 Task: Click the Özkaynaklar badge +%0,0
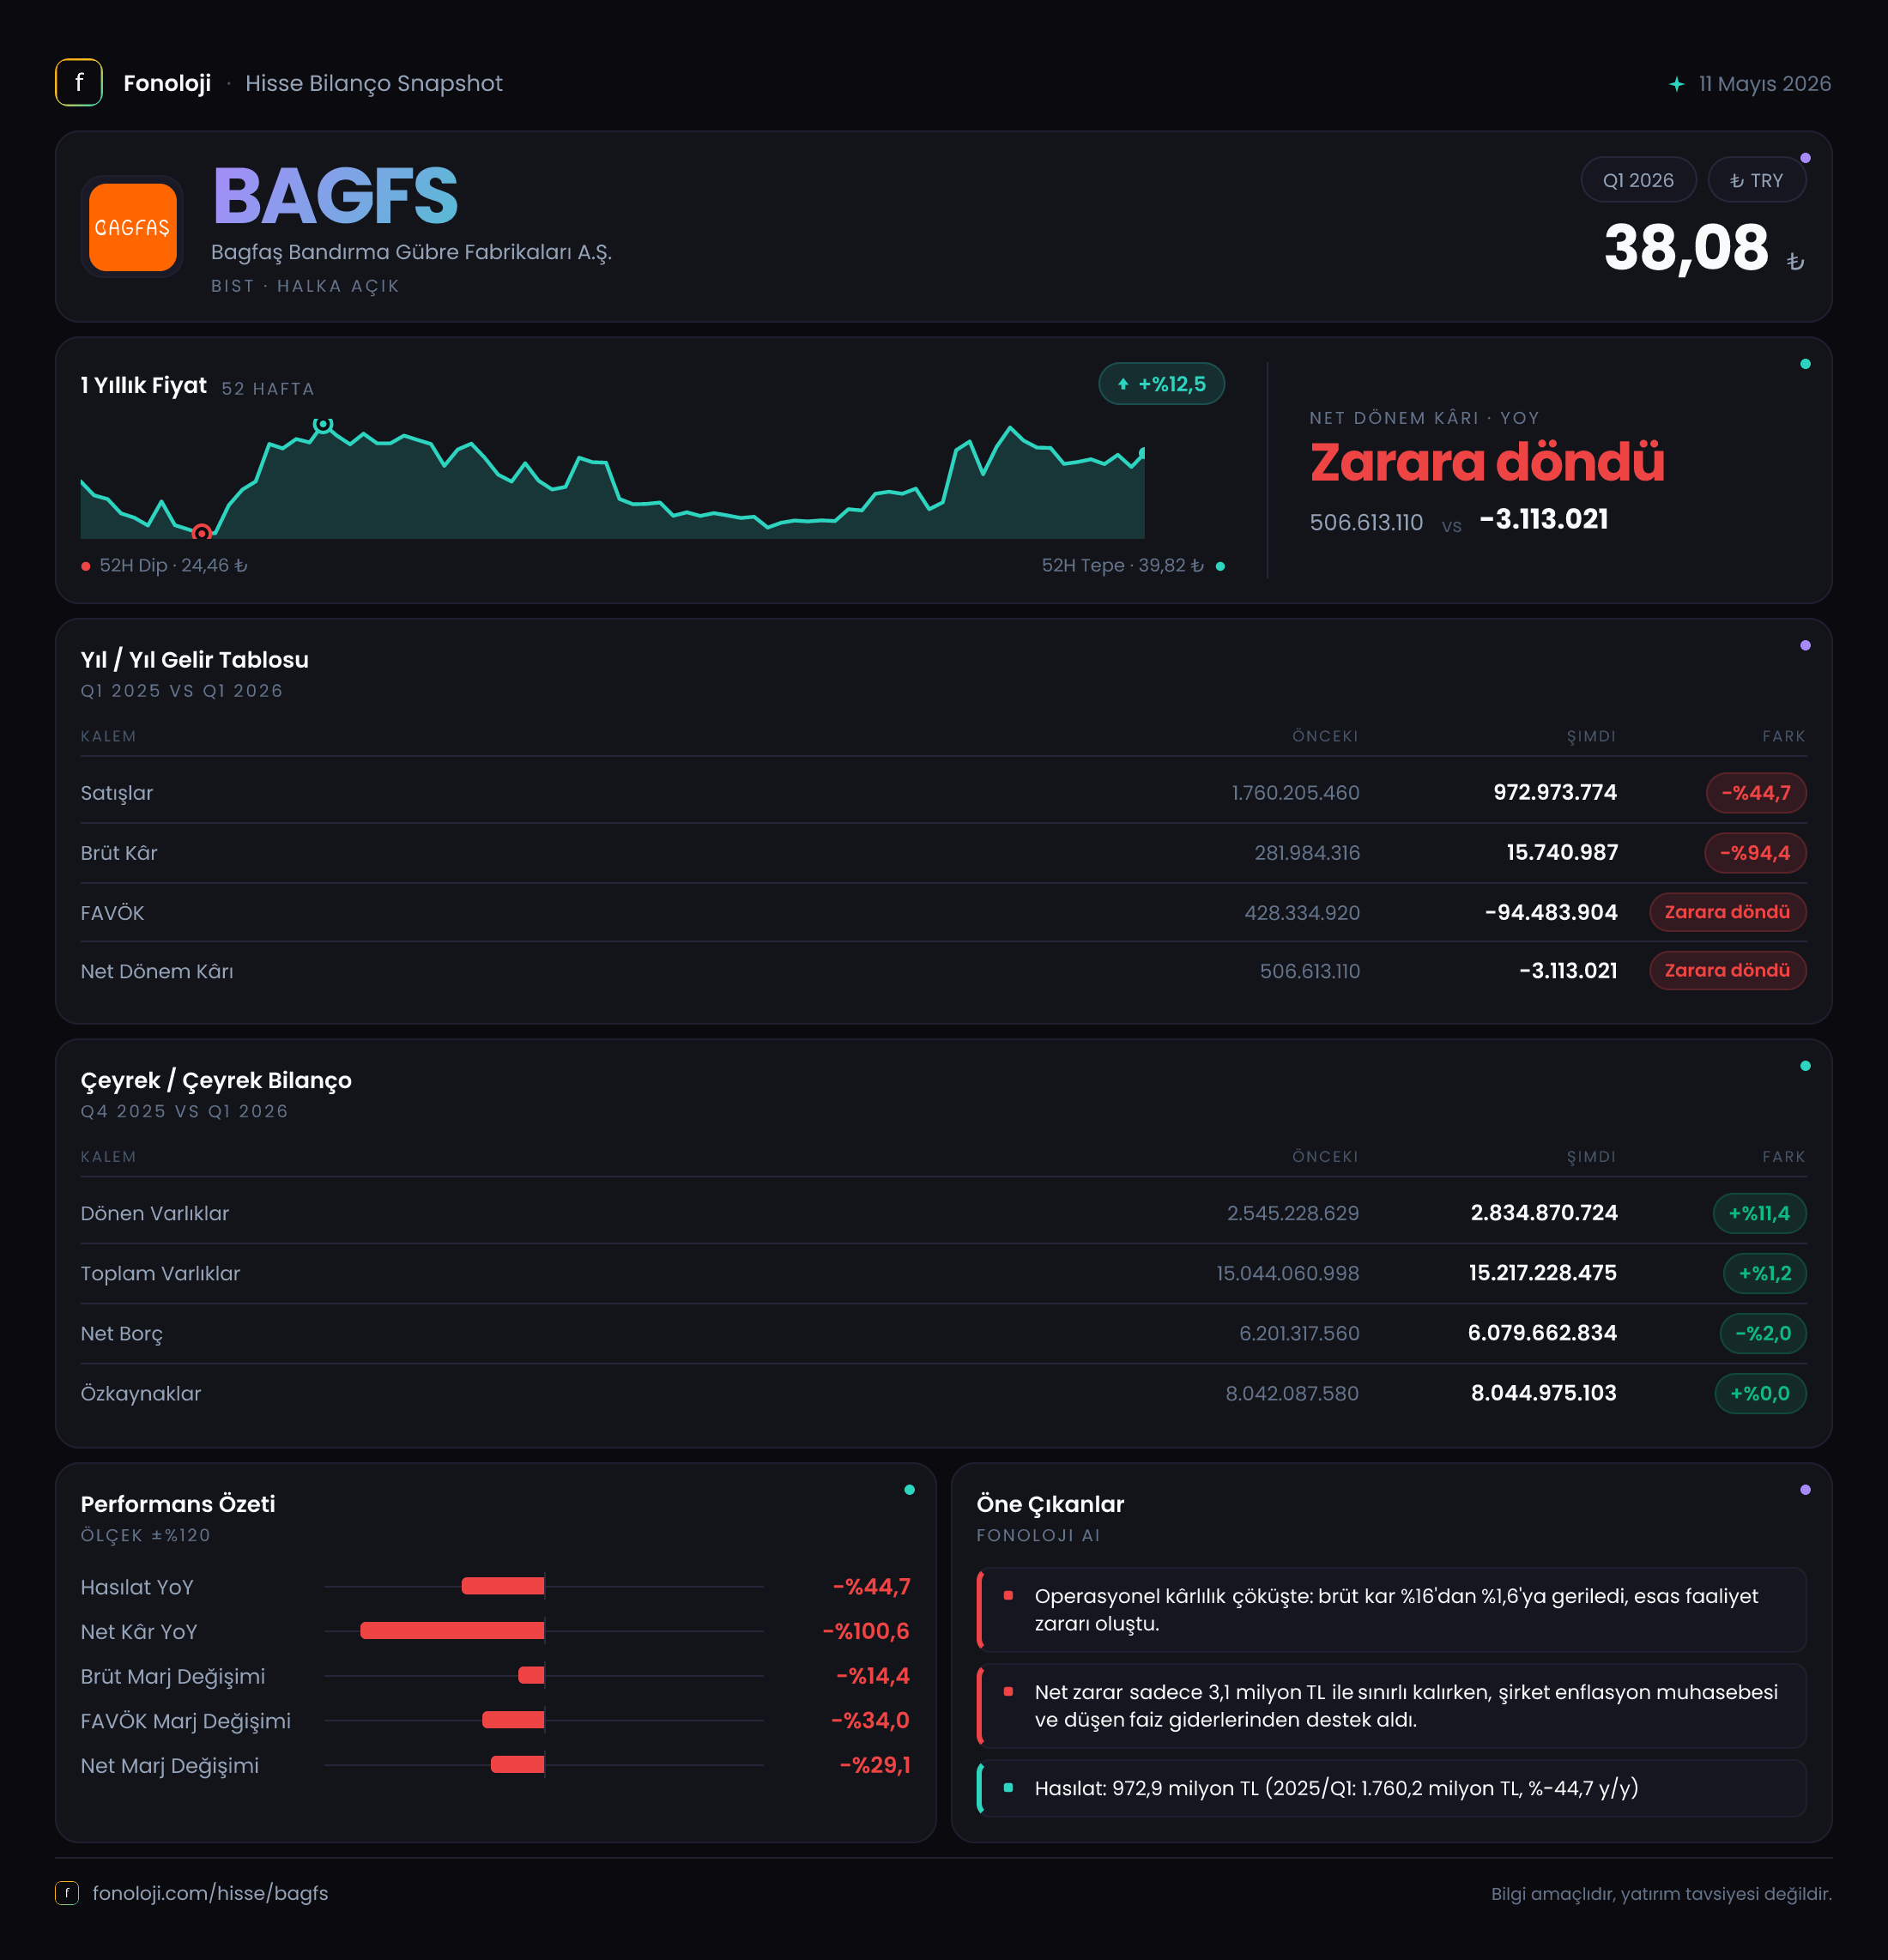click(1760, 1393)
